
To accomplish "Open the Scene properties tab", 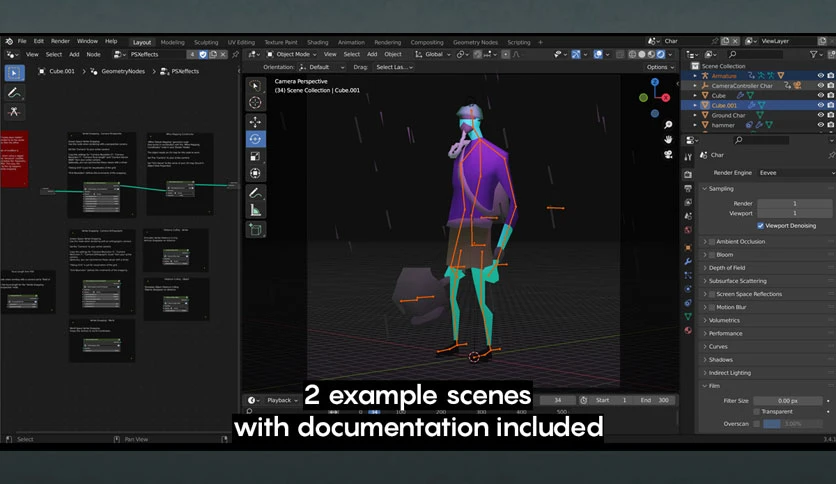I will [x=688, y=216].
